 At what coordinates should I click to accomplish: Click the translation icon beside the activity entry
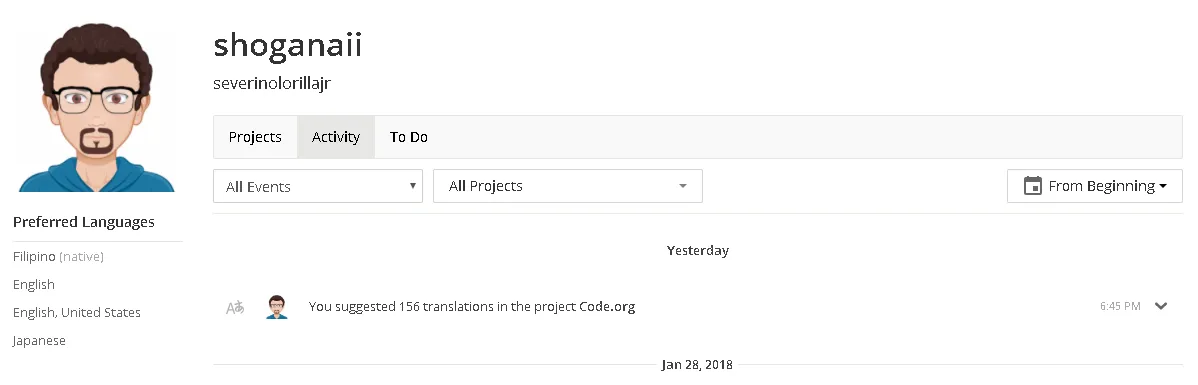(x=235, y=307)
